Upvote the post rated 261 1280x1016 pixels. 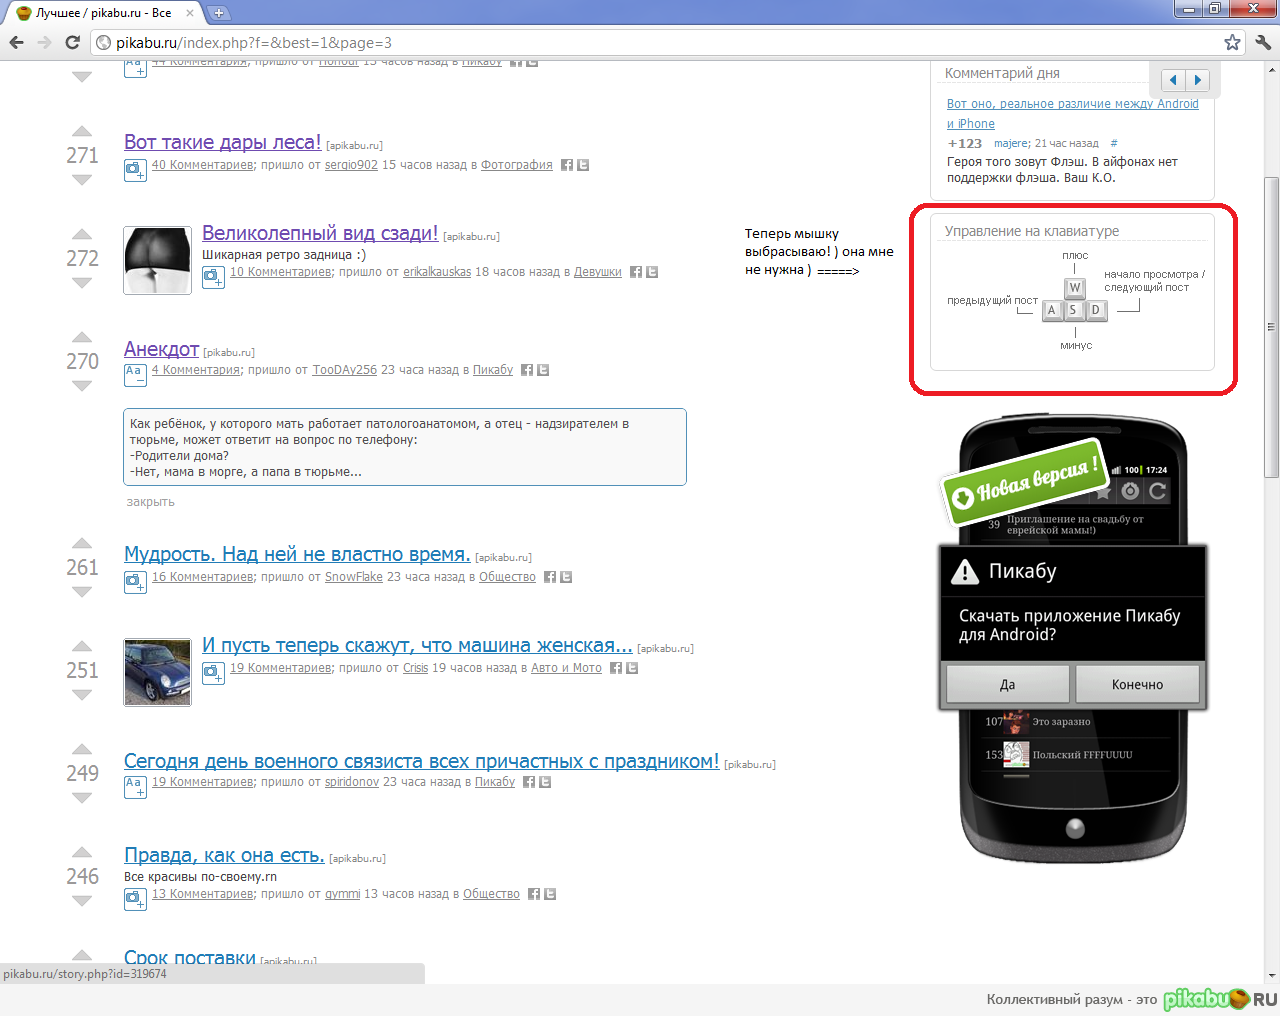(x=82, y=544)
